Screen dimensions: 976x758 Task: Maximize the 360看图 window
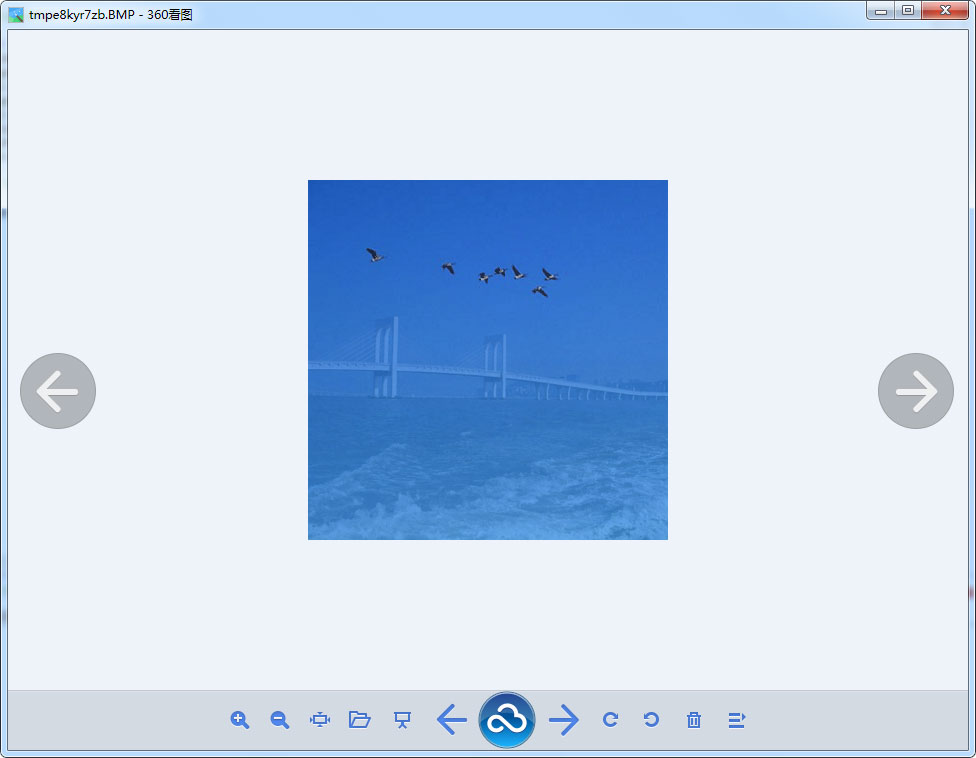tap(908, 11)
